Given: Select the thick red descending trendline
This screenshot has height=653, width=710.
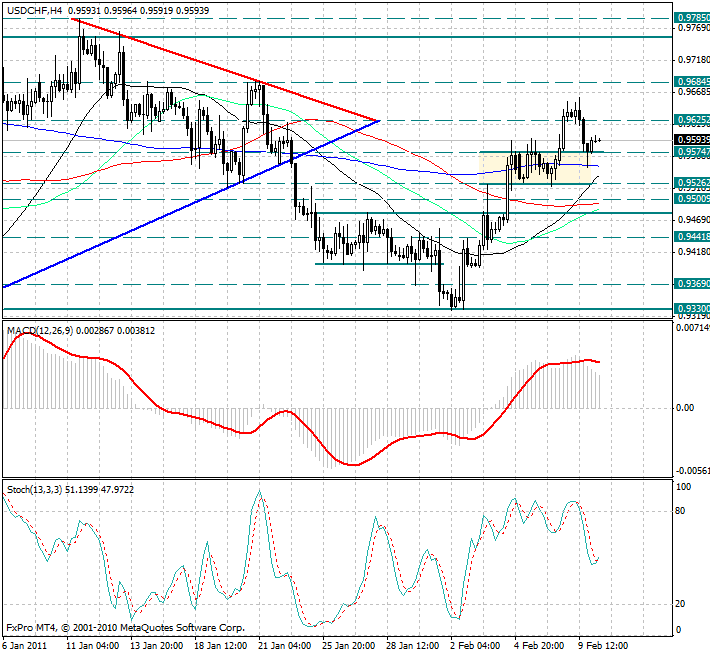Looking at the screenshot, I should click(x=226, y=69).
